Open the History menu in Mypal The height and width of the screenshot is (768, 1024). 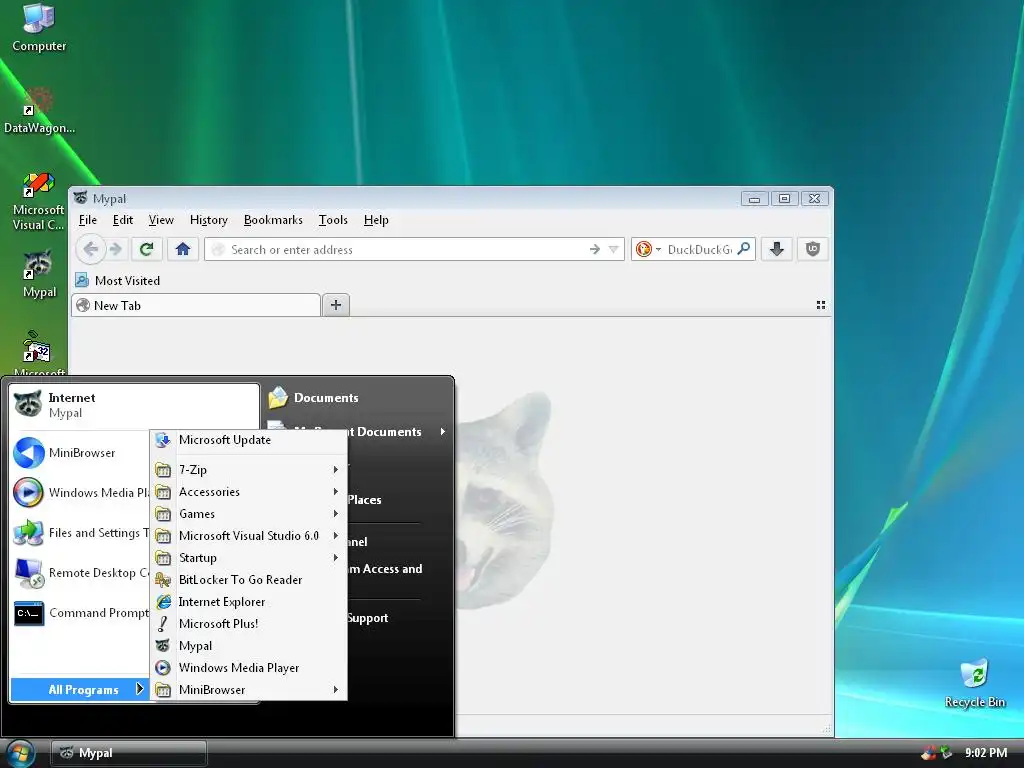pyautogui.click(x=209, y=220)
